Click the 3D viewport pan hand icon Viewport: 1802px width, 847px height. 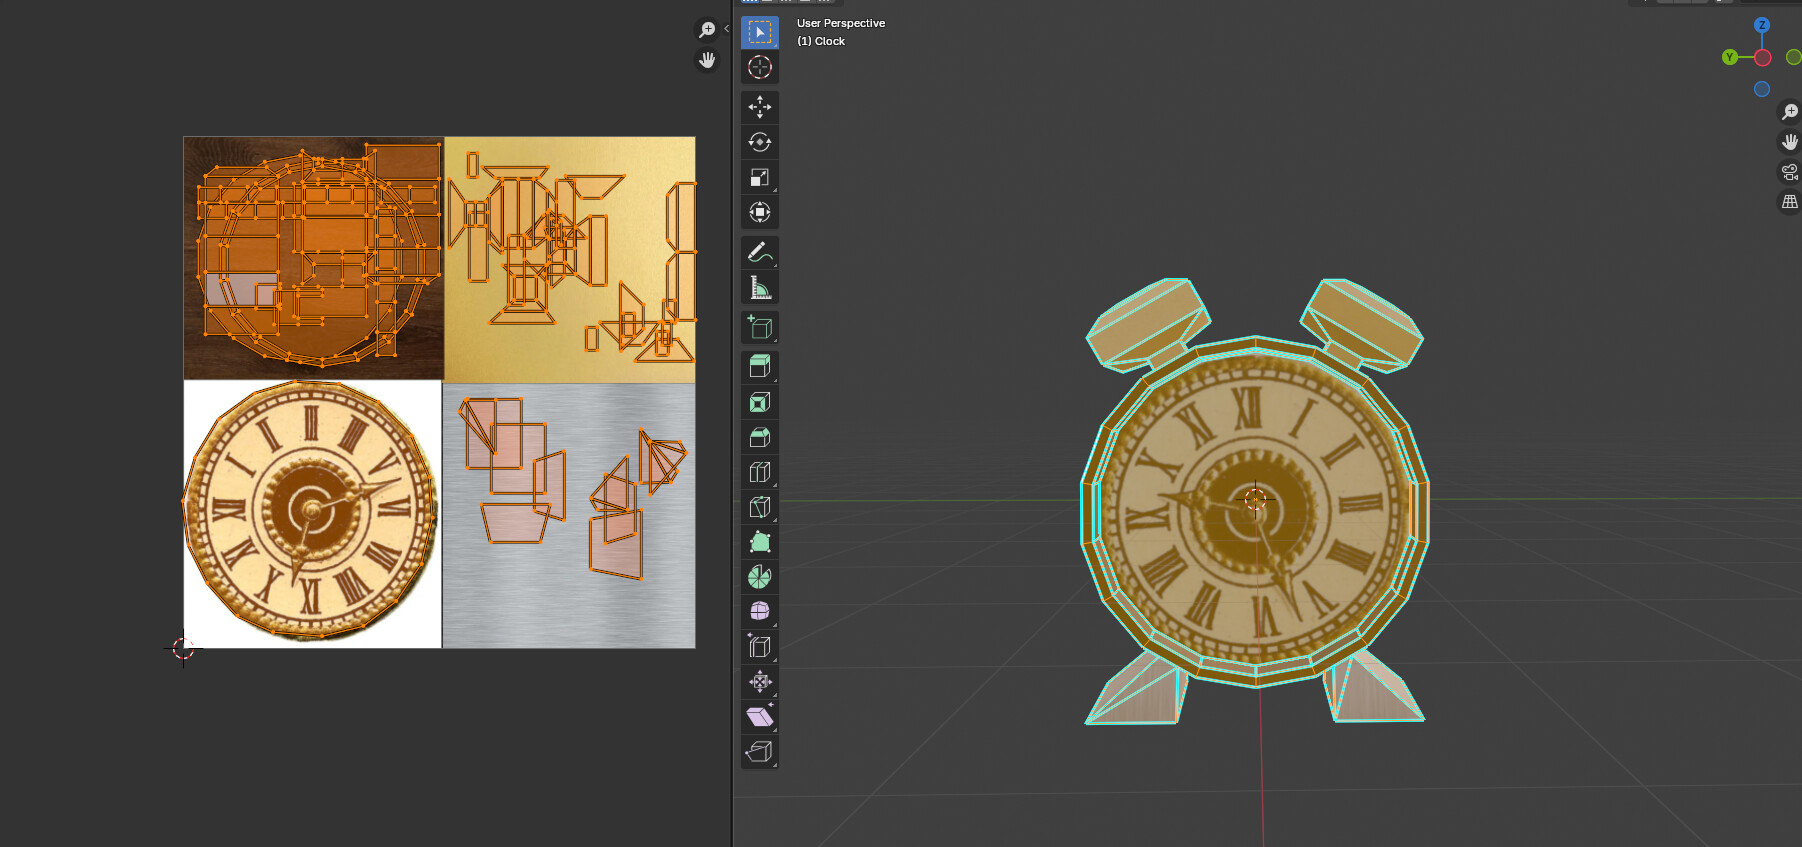click(1790, 142)
